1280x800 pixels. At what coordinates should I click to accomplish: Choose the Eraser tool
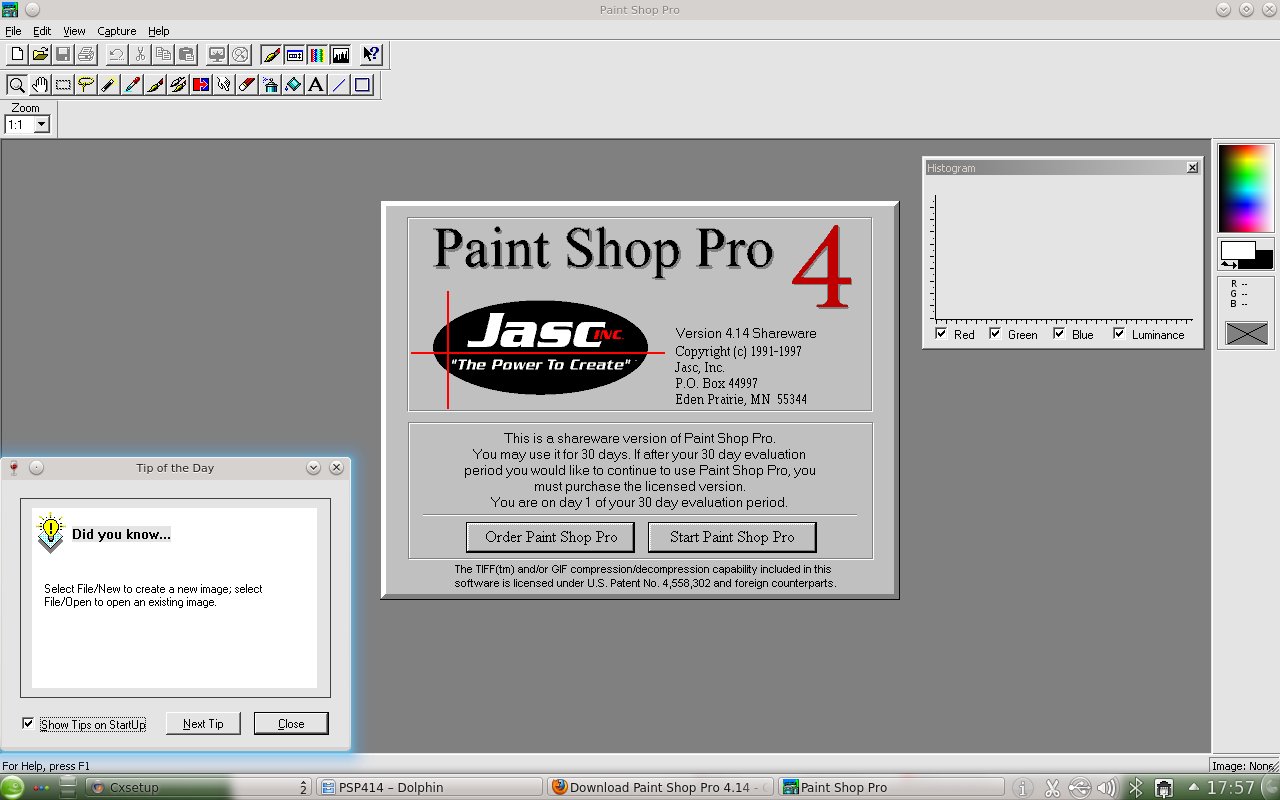click(x=247, y=85)
